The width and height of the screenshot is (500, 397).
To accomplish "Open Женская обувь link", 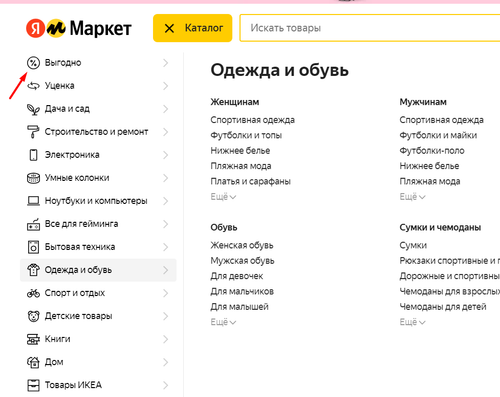I will point(242,245).
